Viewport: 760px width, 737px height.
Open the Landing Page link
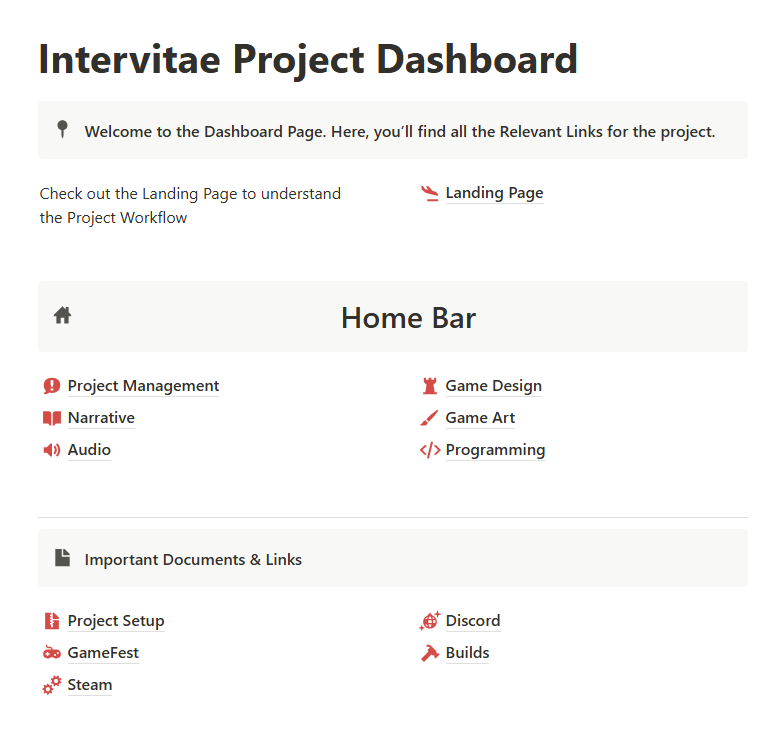(494, 193)
